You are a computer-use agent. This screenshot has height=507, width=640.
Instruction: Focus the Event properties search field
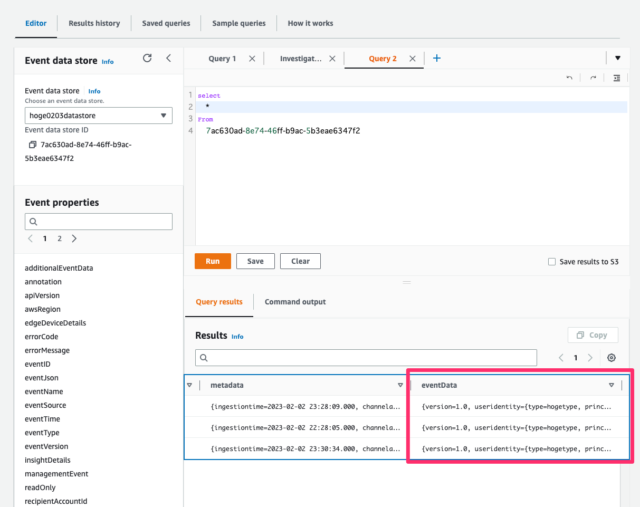coord(98,222)
